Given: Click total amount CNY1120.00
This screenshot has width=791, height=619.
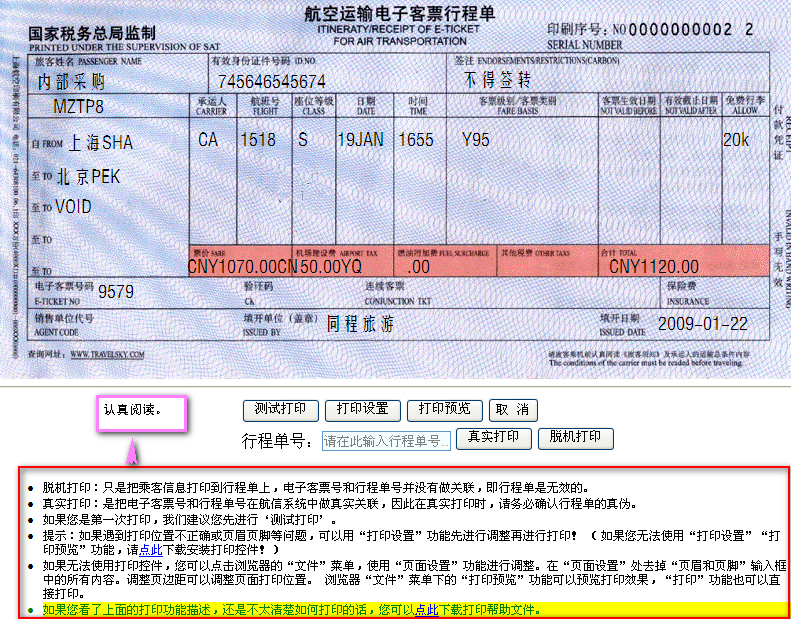Looking at the screenshot, I should pyautogui.click(x=654, y=266).
